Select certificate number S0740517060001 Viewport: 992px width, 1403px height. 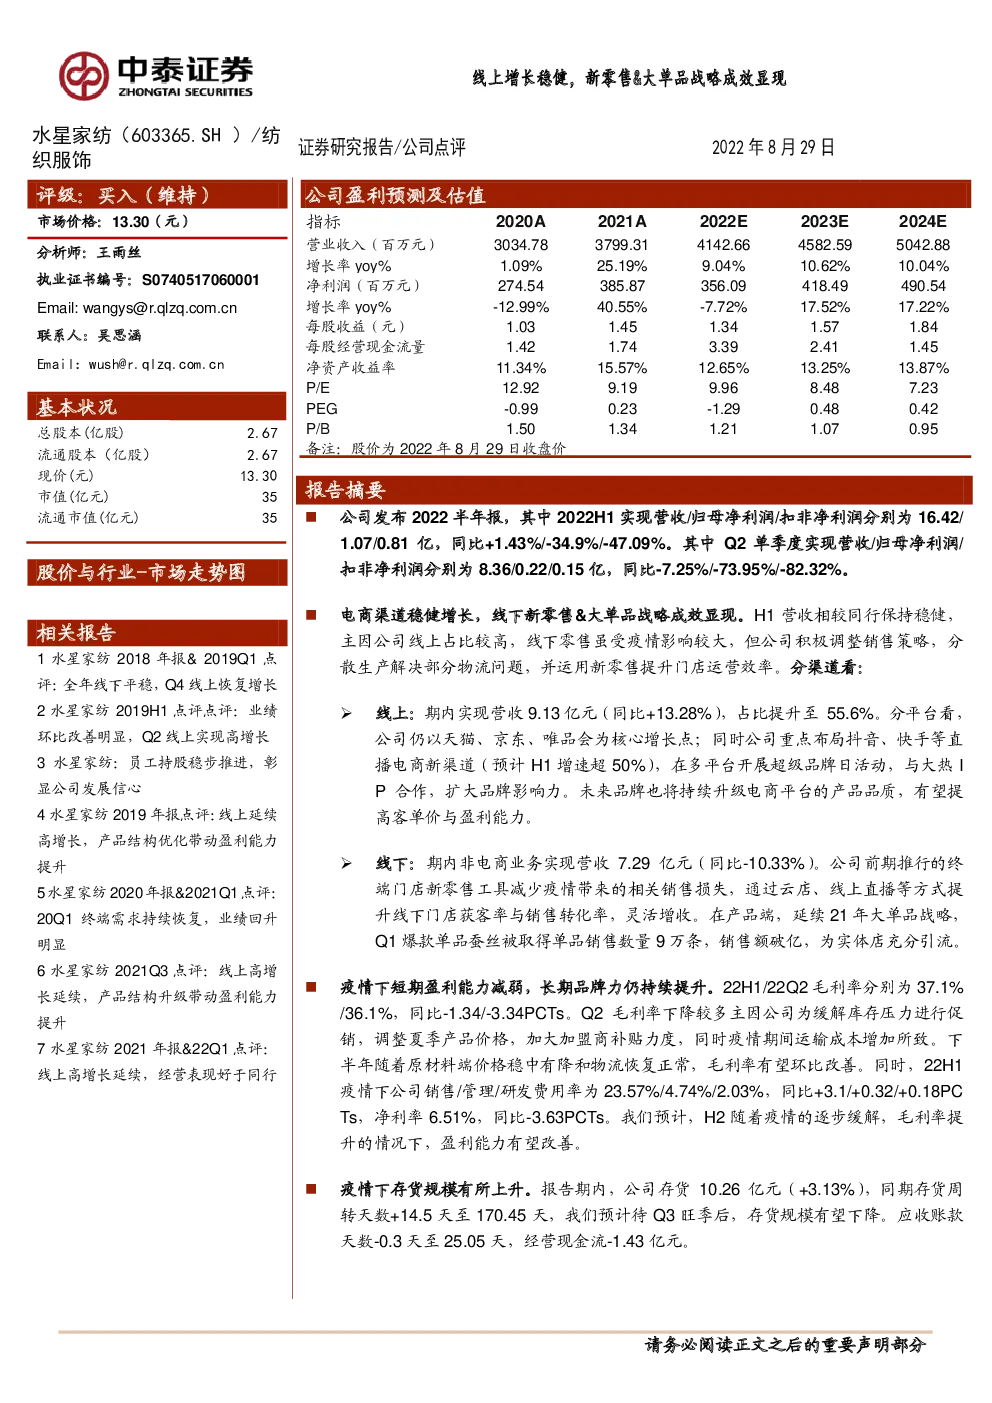(x=200, y=280)
